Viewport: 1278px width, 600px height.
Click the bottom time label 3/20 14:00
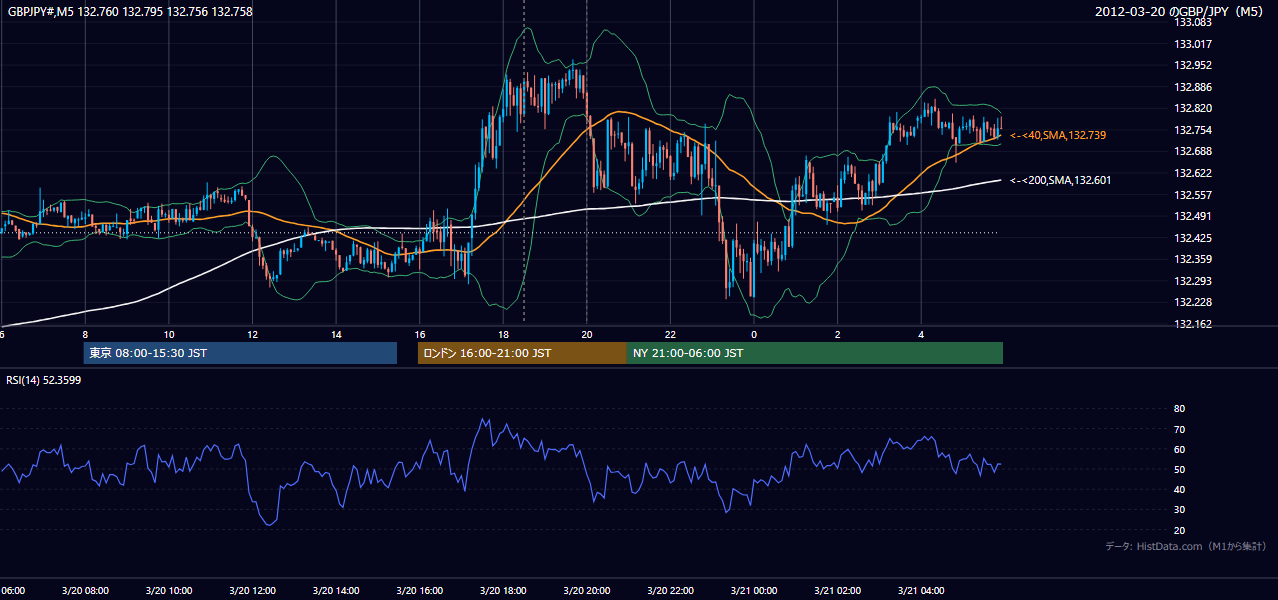click(x=335, y=591)
